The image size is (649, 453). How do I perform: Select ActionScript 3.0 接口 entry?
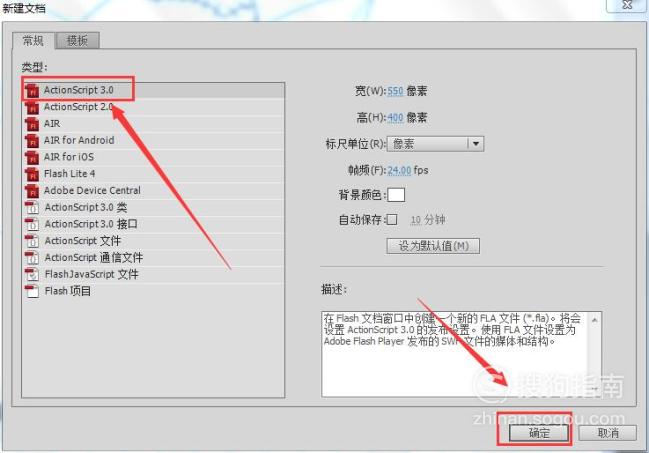point(153,224)
